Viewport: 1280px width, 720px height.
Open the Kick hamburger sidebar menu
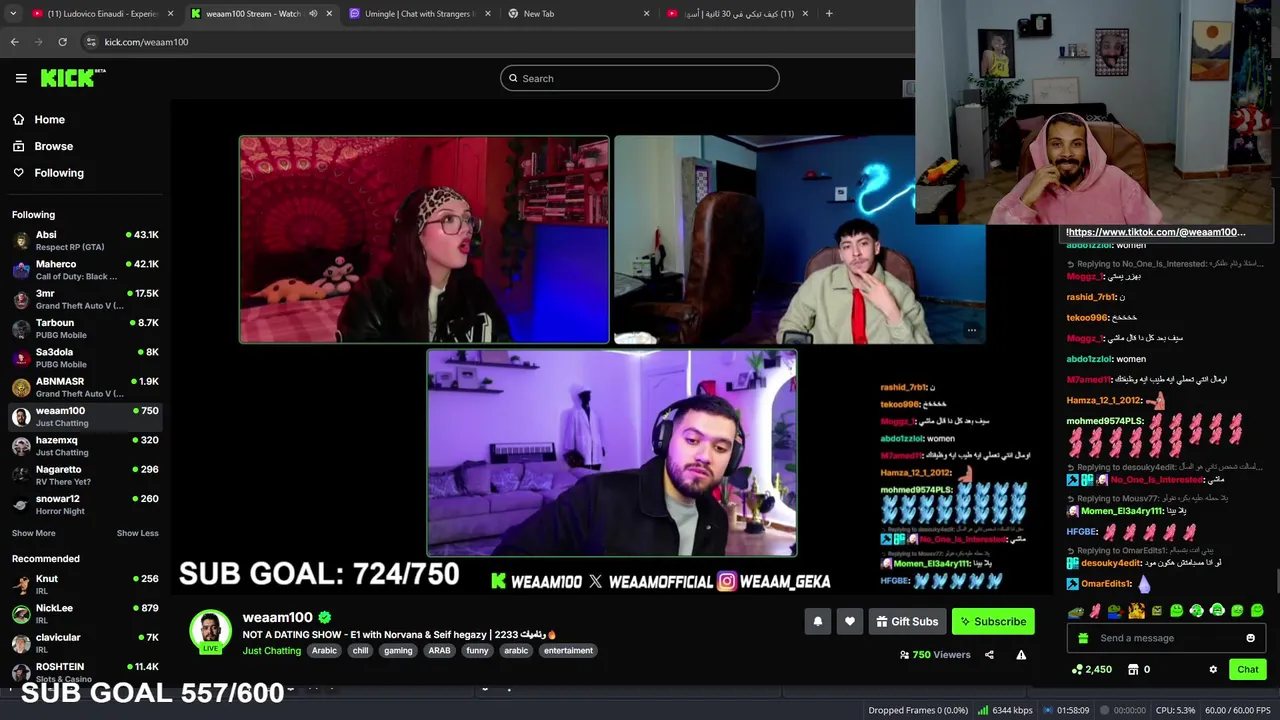[x=21, y=78]
